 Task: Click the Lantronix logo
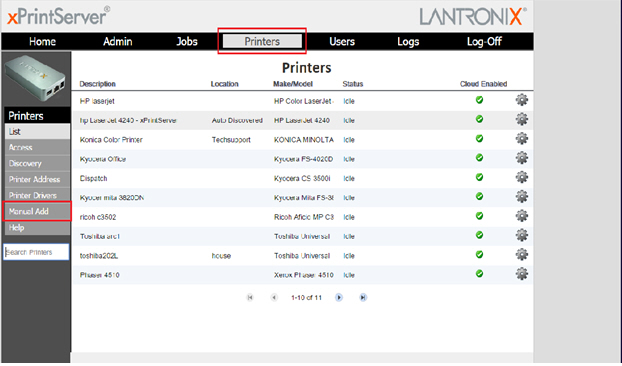tap(473, 17)
